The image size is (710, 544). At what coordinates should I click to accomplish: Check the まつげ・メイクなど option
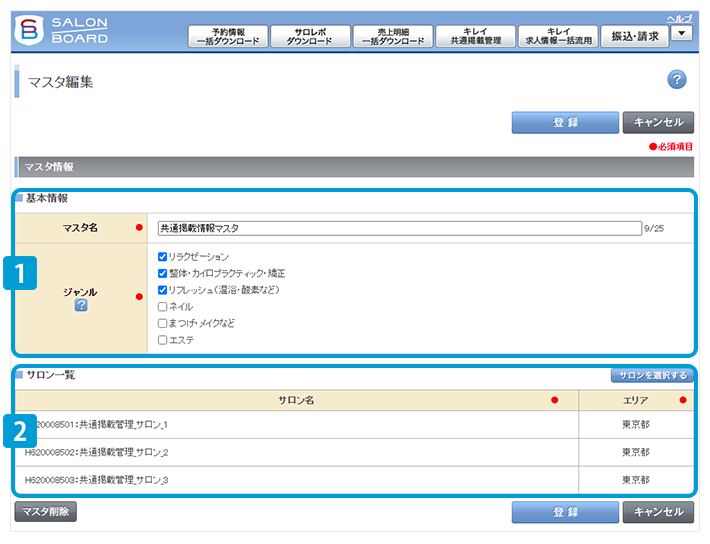[163, 323]
